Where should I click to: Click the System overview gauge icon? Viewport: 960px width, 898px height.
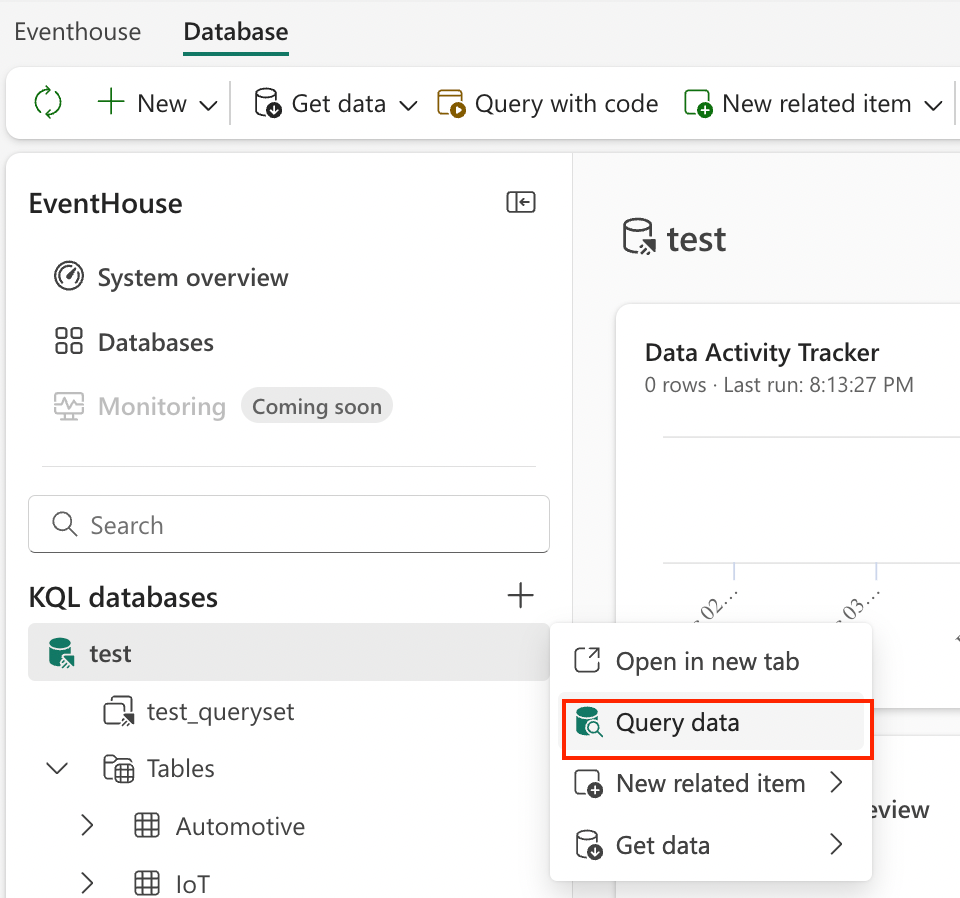(x=69, y=276)
